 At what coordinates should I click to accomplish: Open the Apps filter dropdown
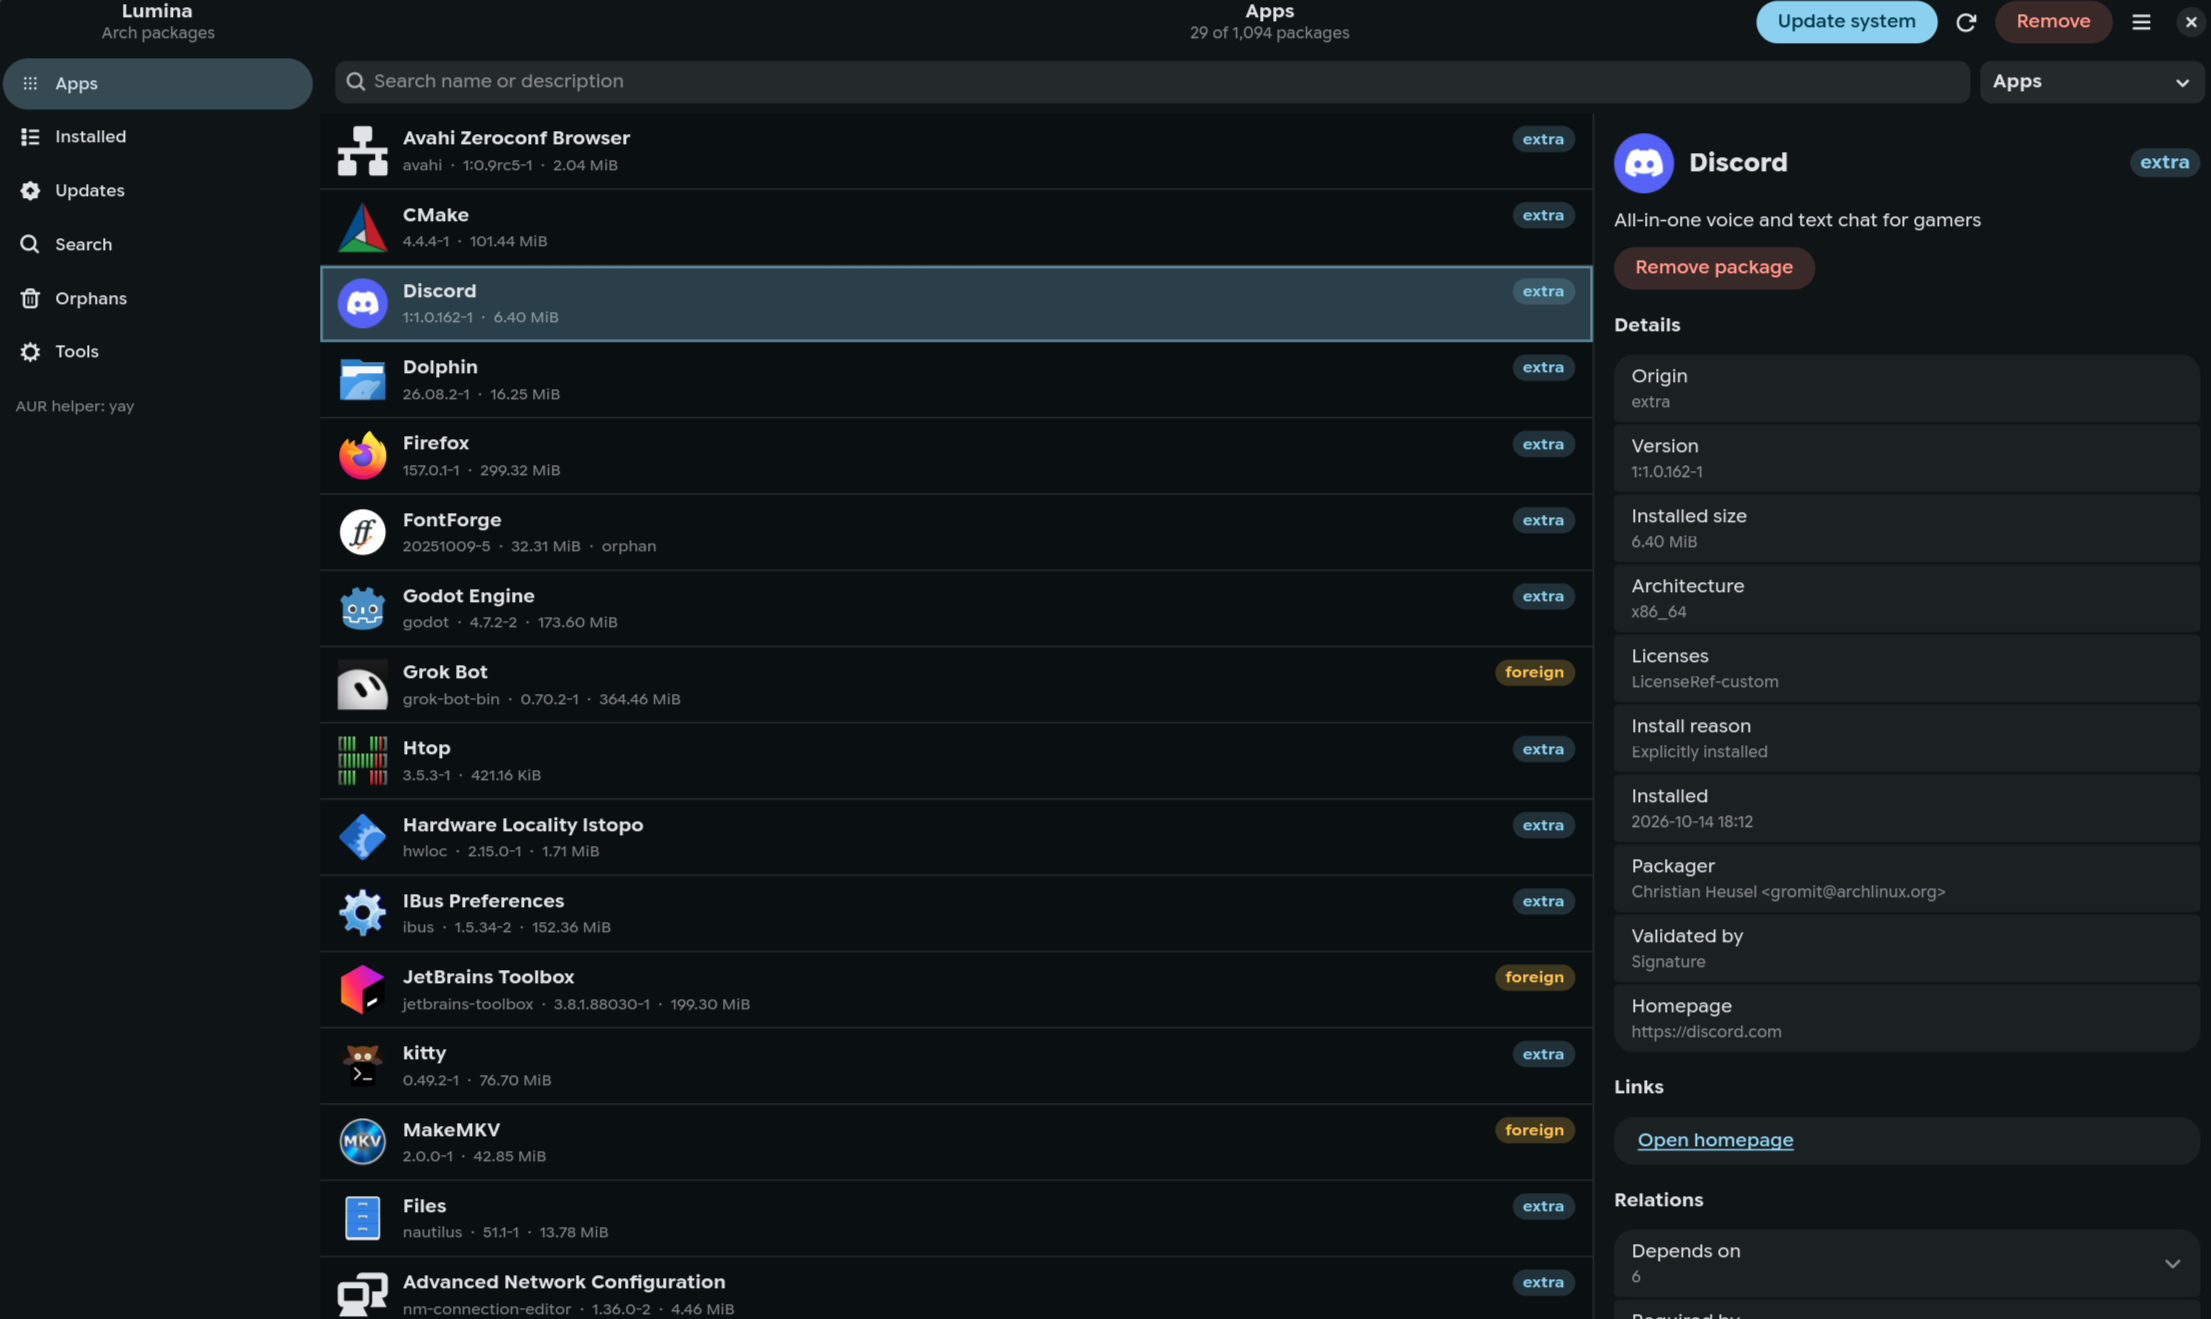click(x=2092, y=82)
